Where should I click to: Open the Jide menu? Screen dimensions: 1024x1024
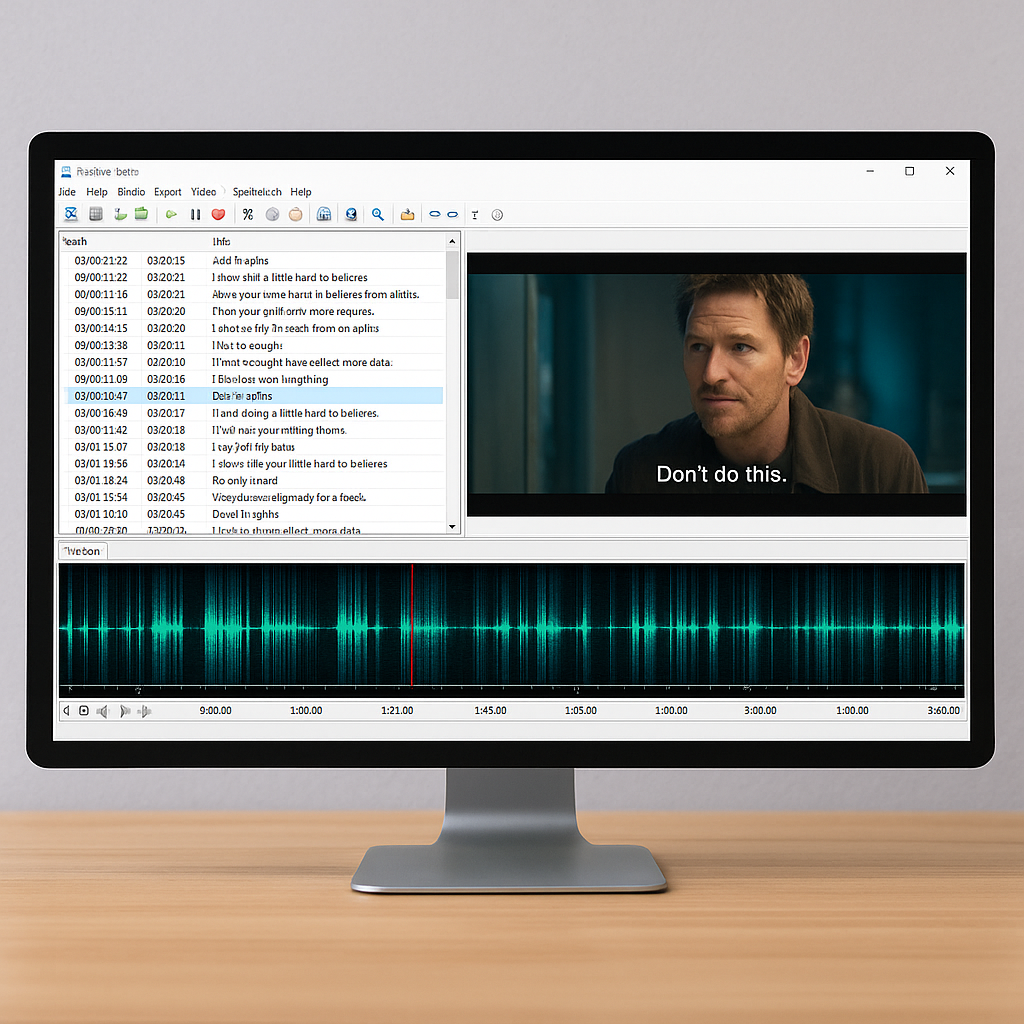click(67, 192)
